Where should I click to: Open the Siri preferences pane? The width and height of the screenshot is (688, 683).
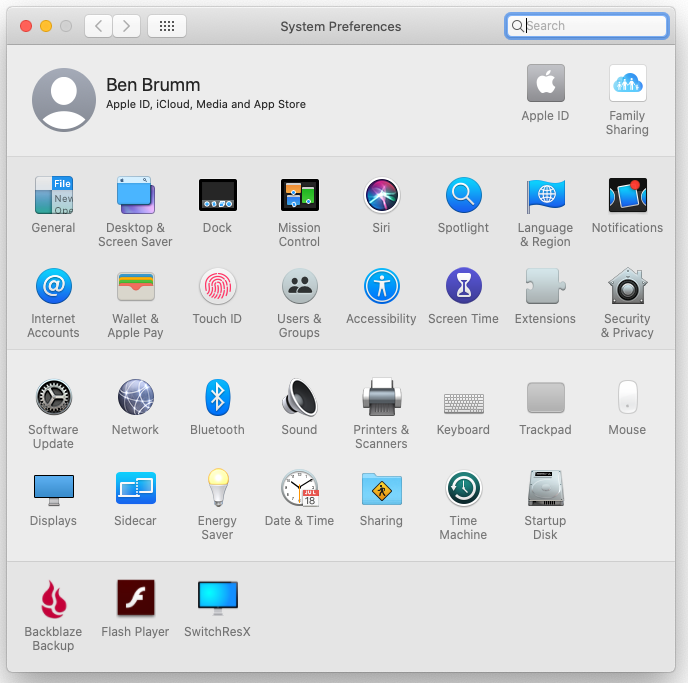381,196
